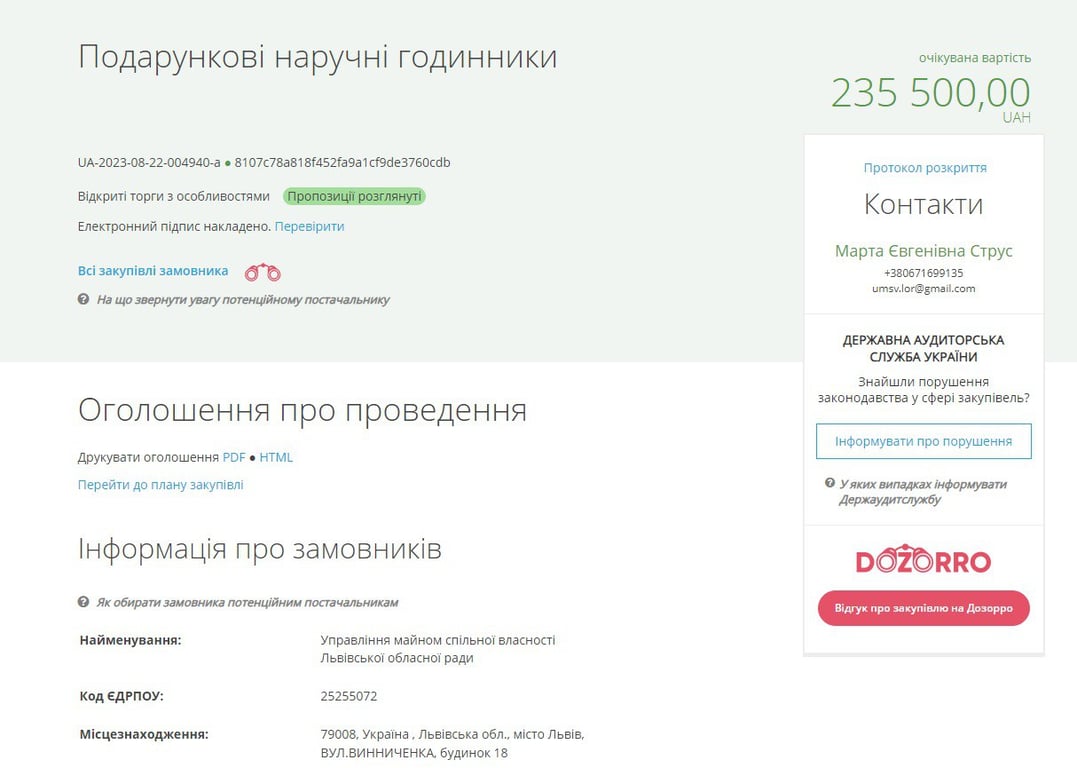Click the email umsv.lor@gmail.com
Screen dimensions: 1077x768
click(x=922, y=288)
